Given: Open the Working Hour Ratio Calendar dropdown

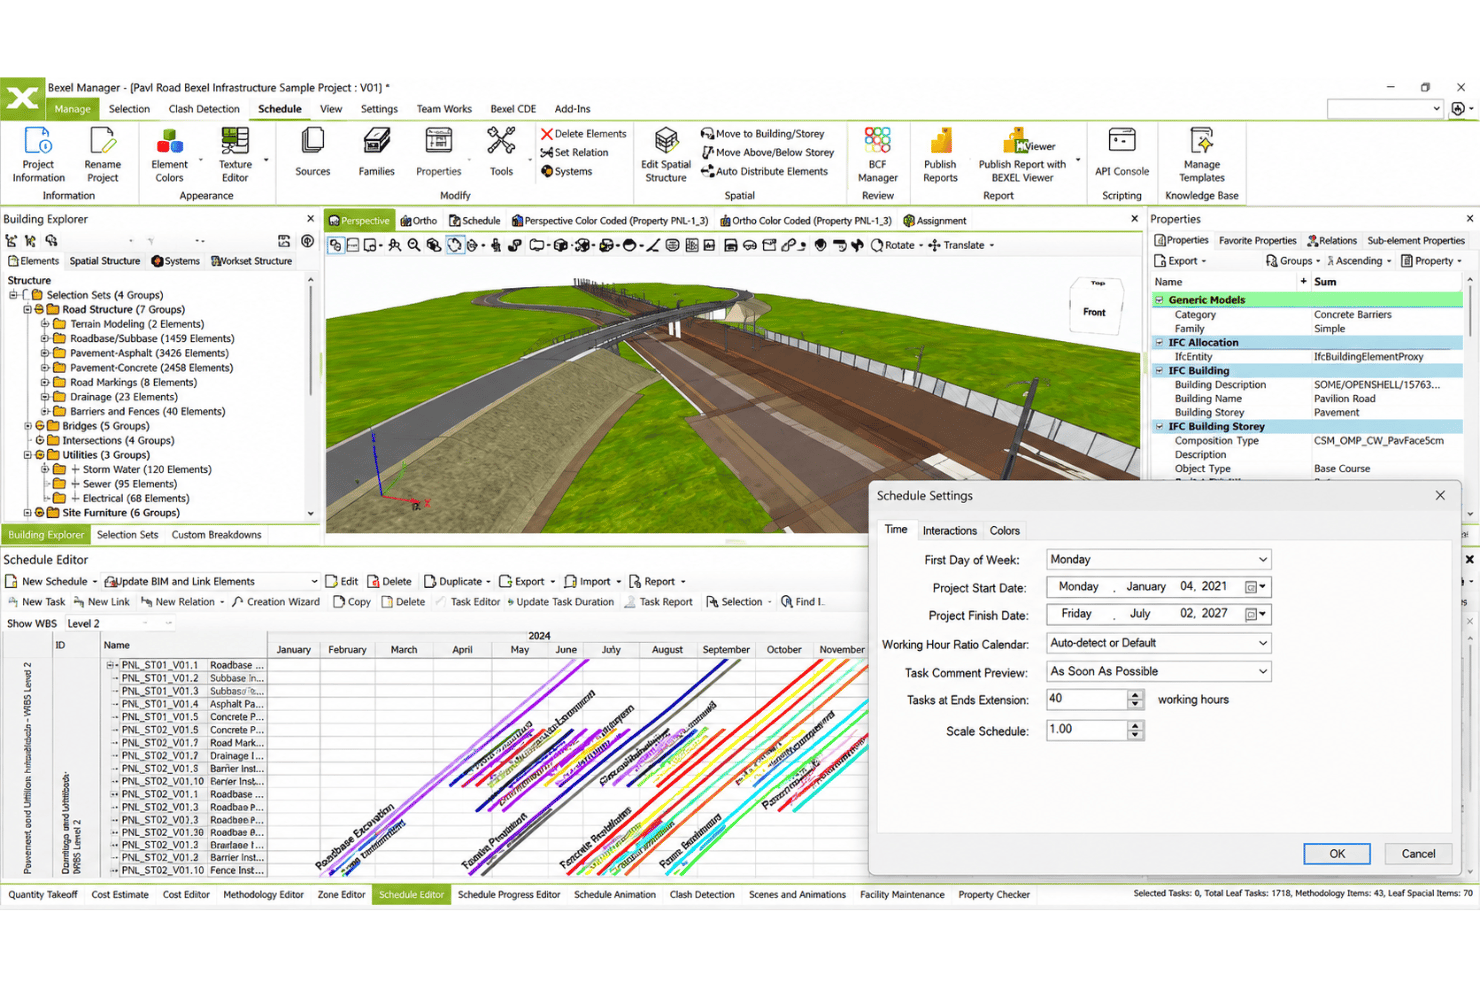Looking at the screenshot, I should coord(1158,643).
